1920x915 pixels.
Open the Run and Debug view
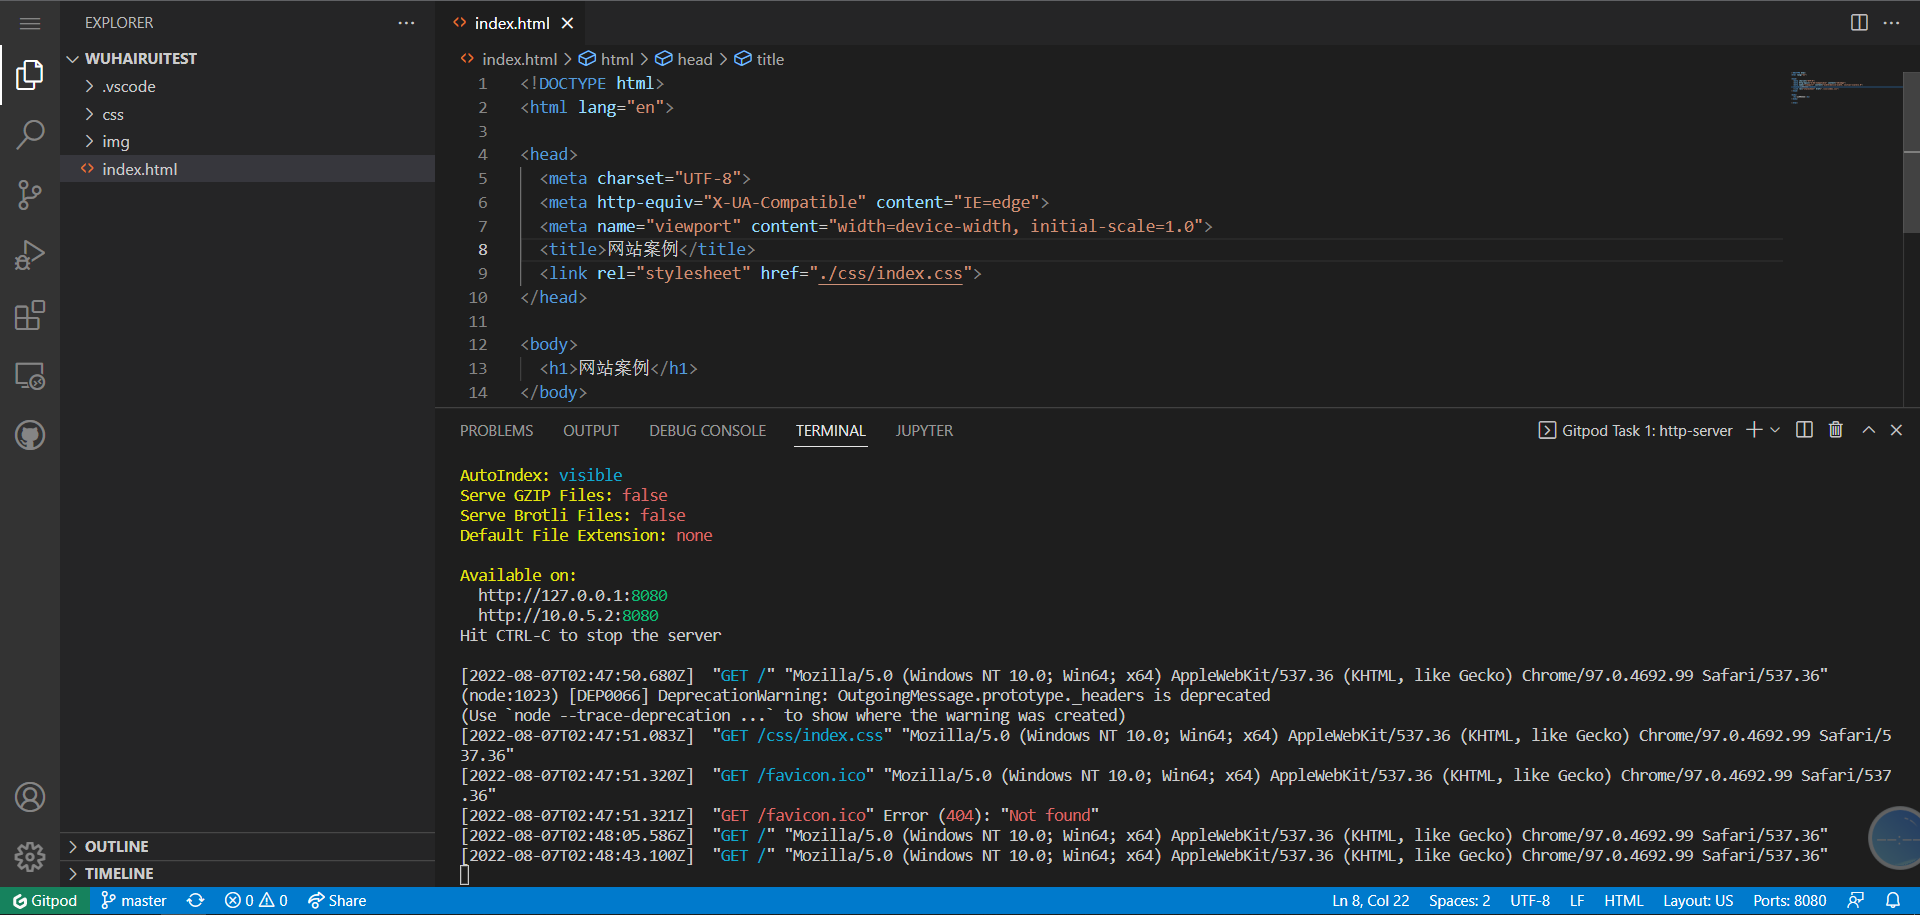[30, 255]
